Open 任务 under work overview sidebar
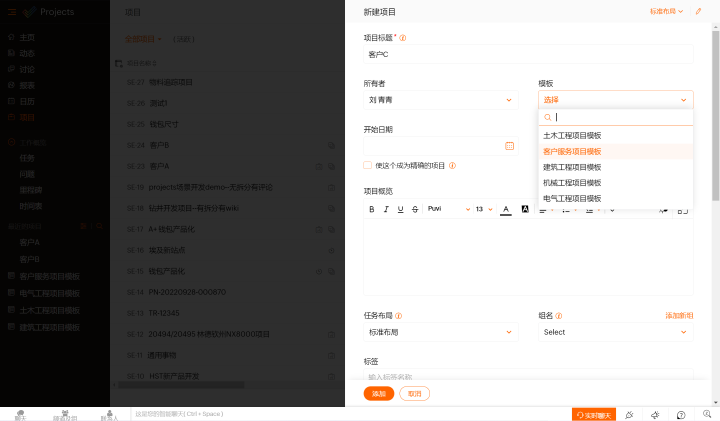Image resolution: width=720 pixels, height=421 pixels. pyautogui.click(x=27, y=158)
